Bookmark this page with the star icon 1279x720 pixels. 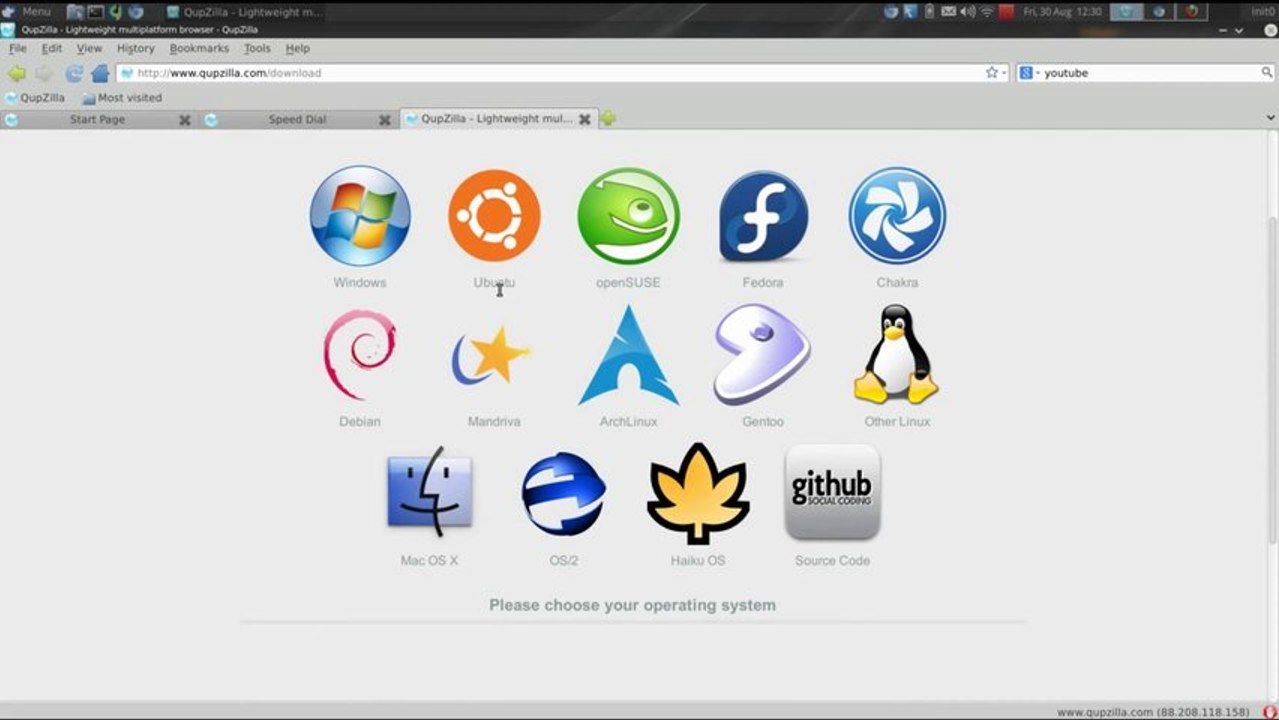[991, 73]
